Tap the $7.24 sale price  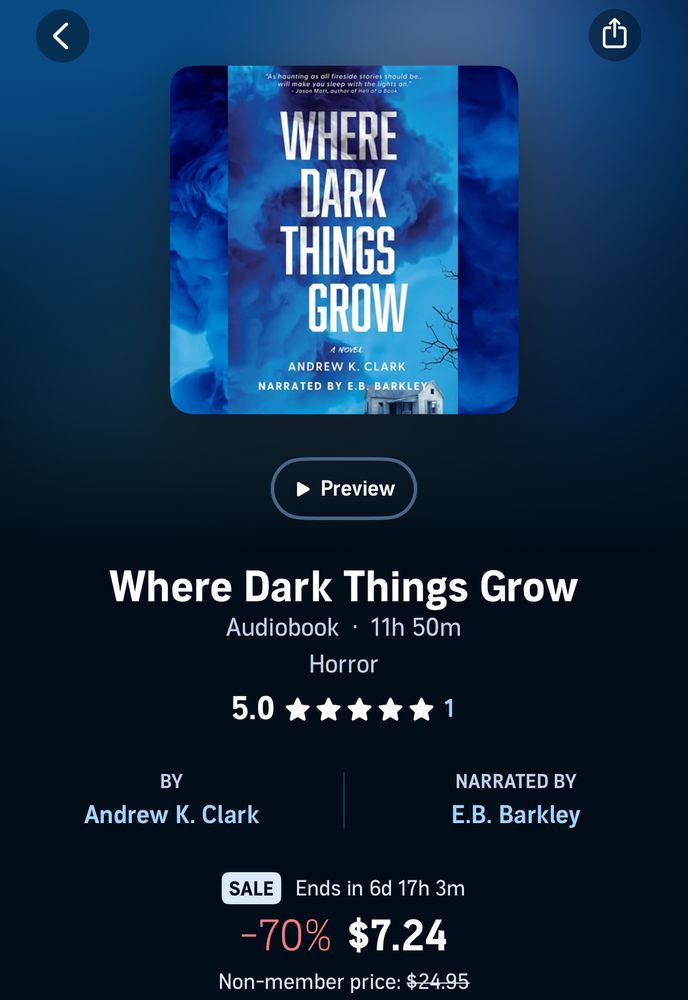tap(397, 936)
